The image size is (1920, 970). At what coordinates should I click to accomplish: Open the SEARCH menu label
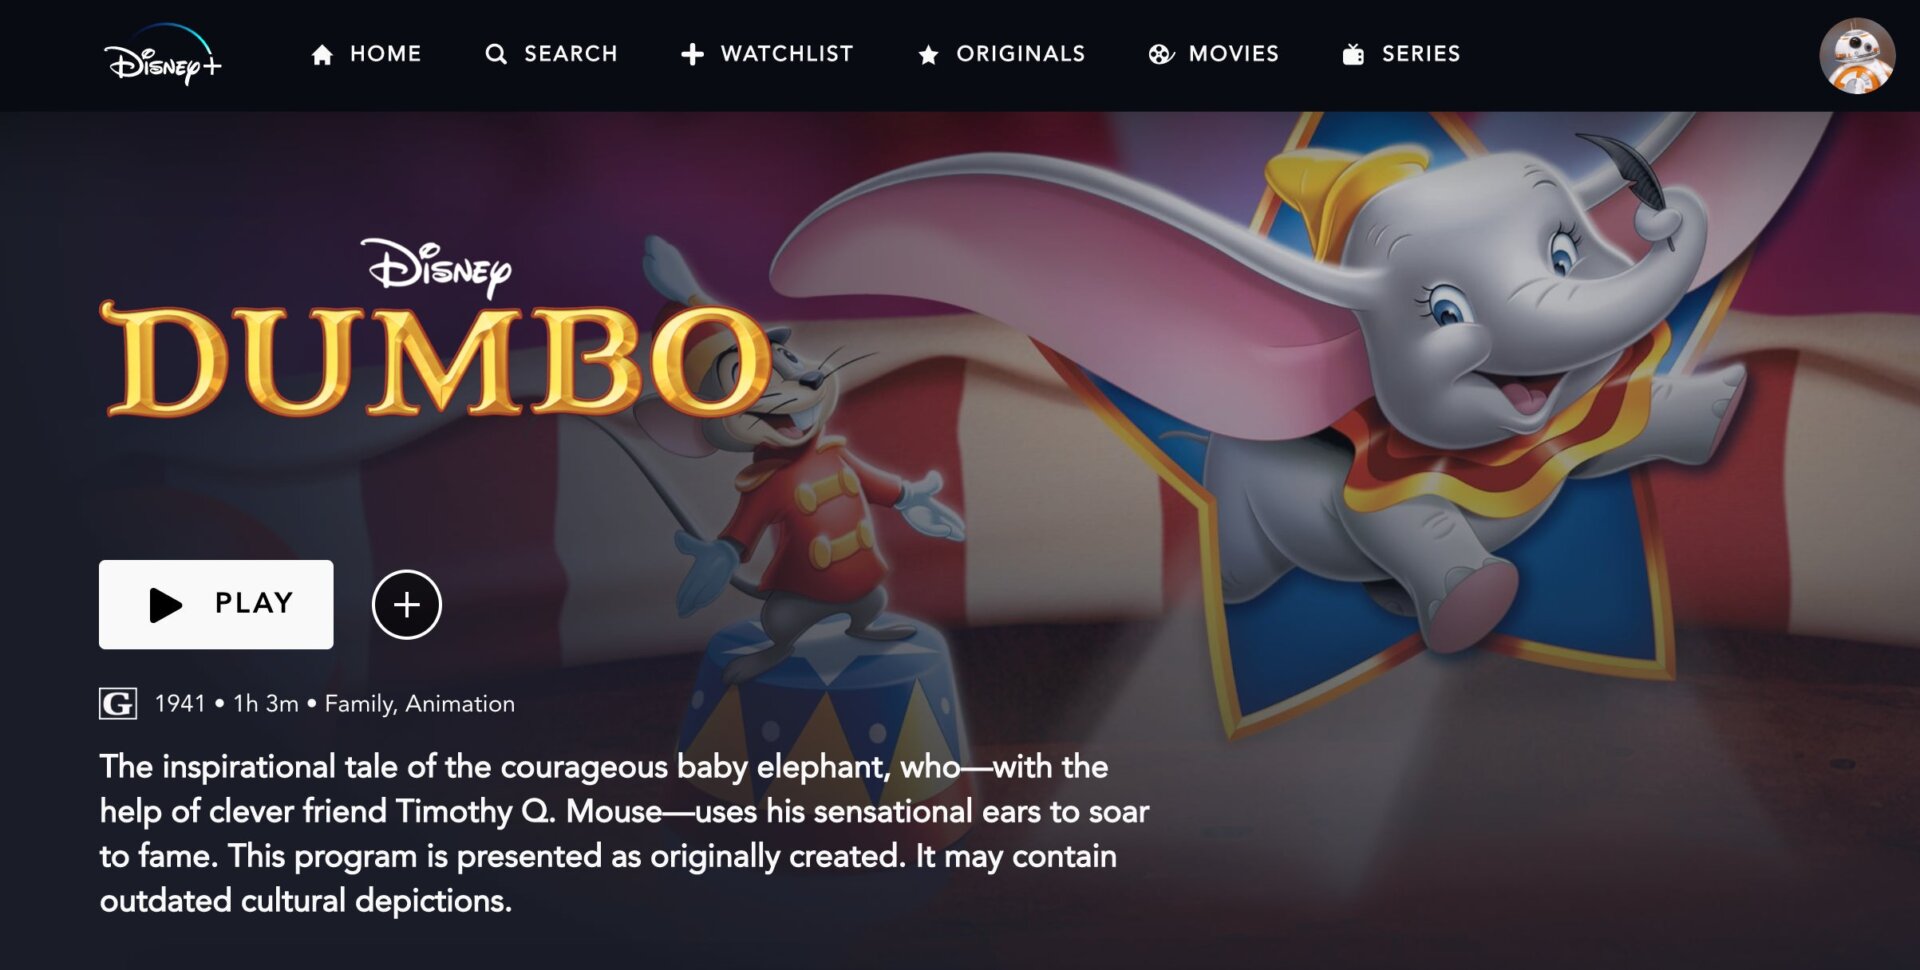[571, 54]
